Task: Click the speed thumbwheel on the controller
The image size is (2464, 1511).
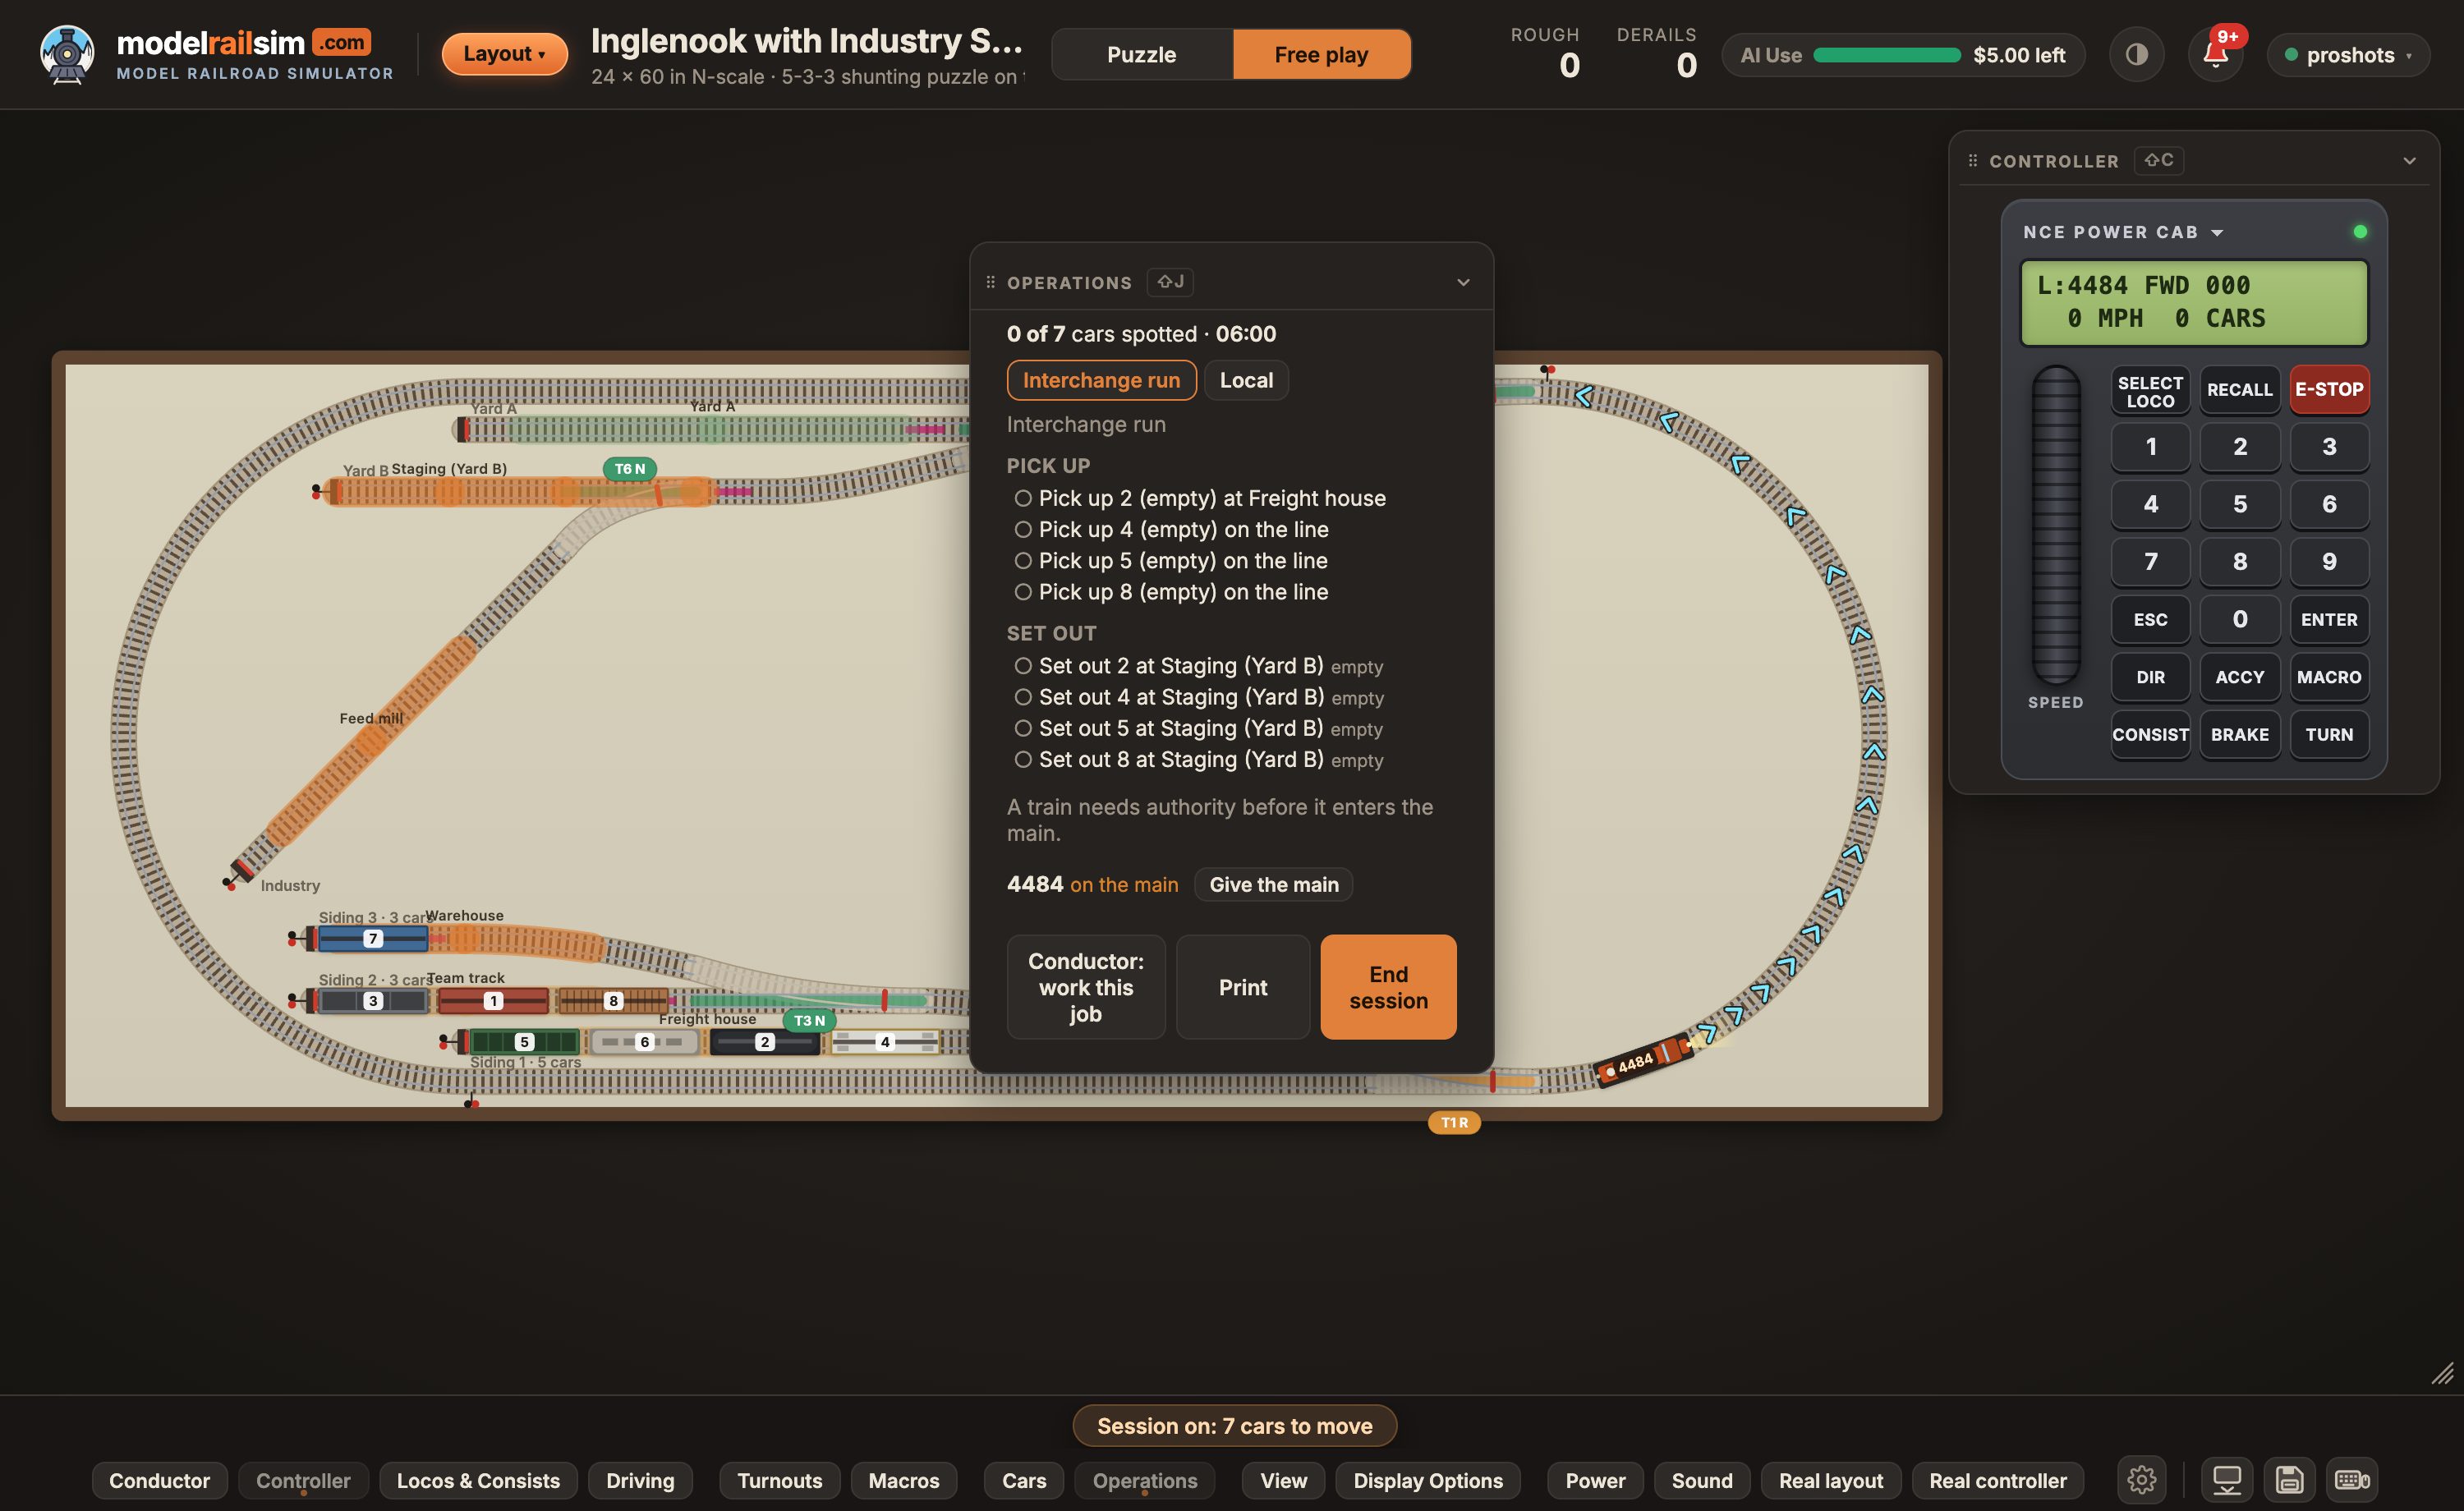Action: point(2055,525)
